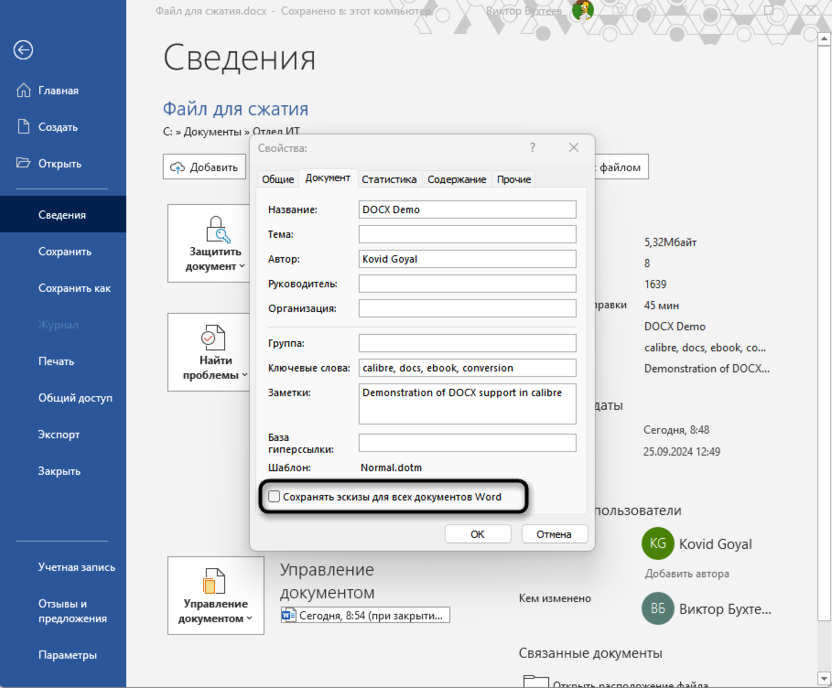Select the Документ tab
The height and width of the screenshot is (688, 832).
pos(328,178)
